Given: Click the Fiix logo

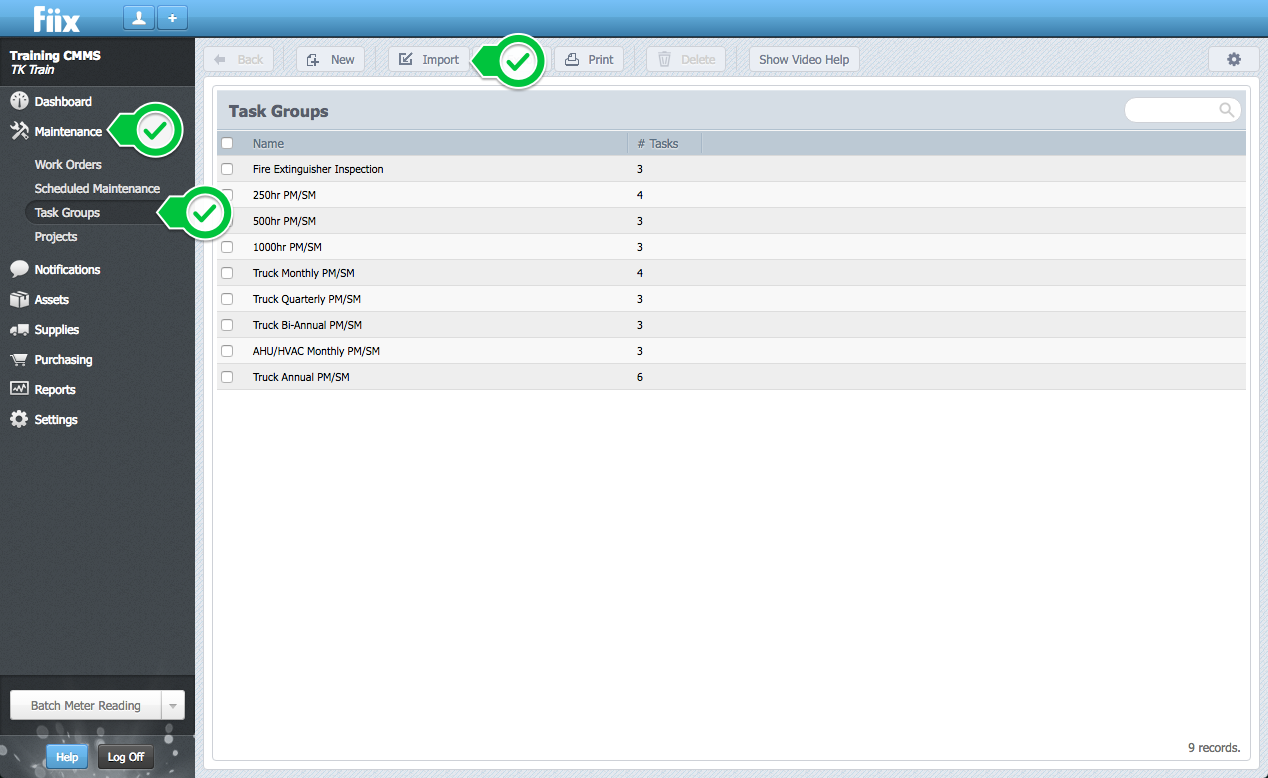Looking at the screenshot, I should click(x=56, y=18).
